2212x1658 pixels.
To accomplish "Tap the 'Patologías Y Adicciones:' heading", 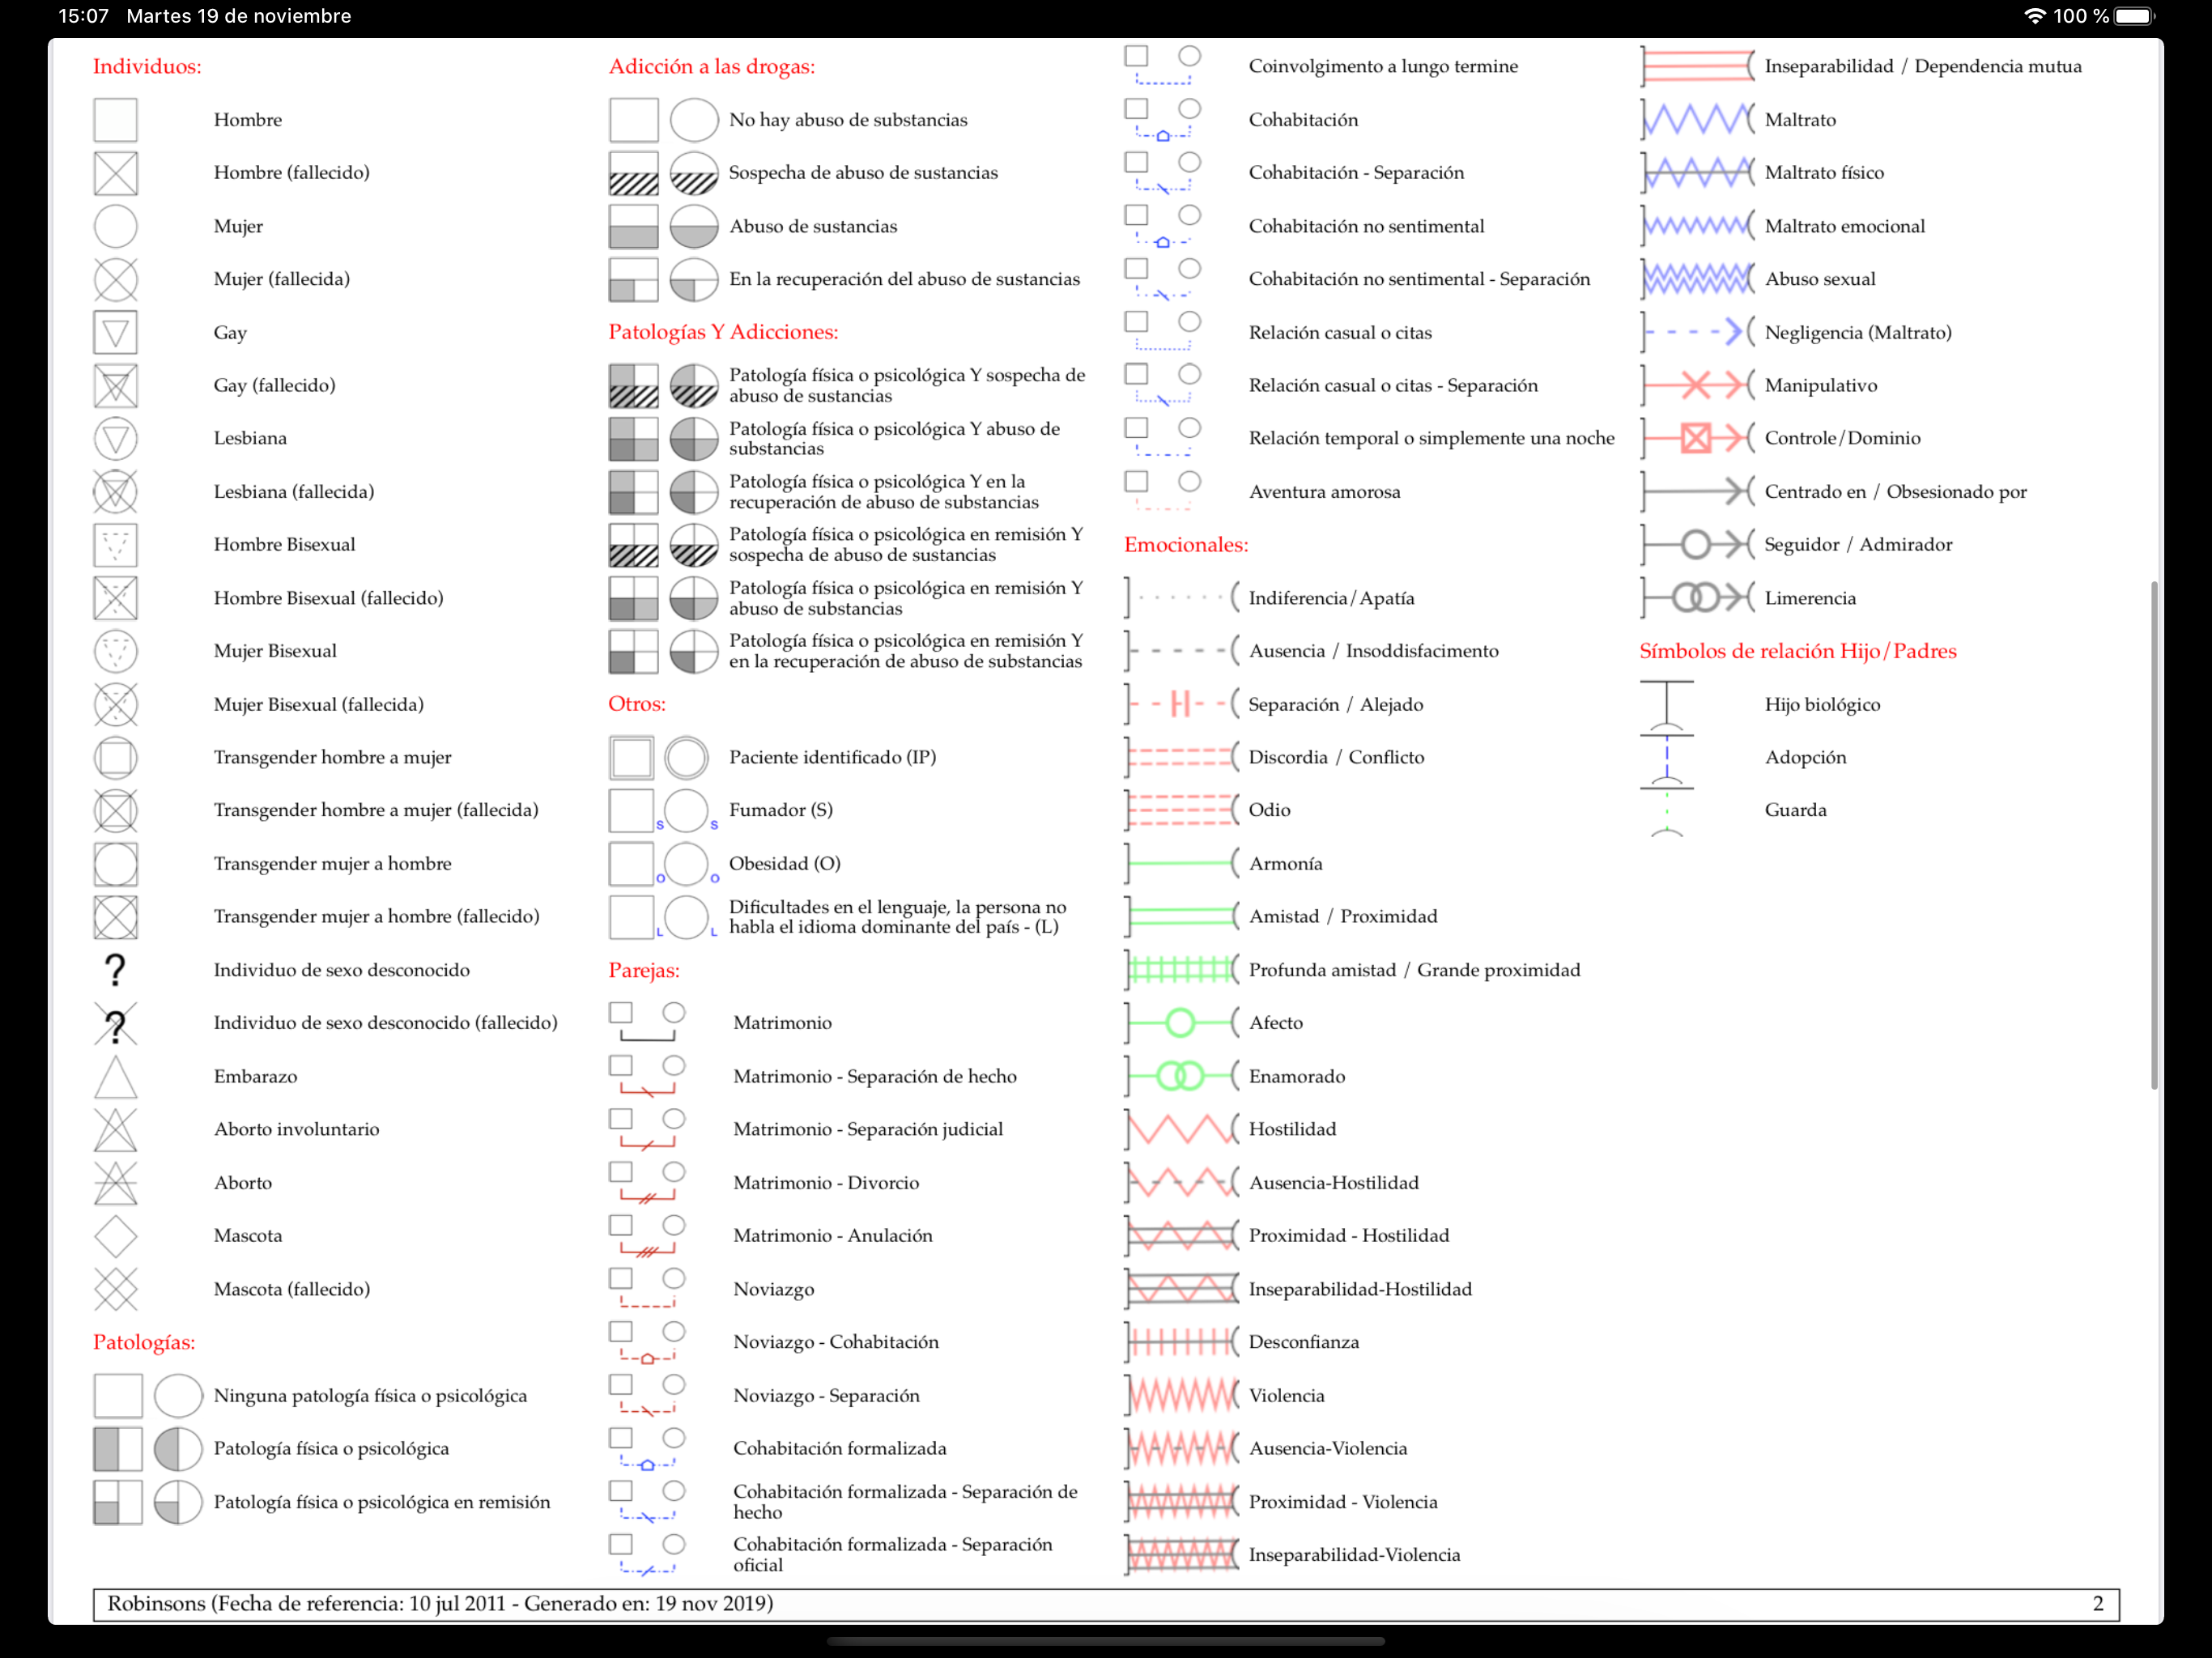I will coord(723,332).
